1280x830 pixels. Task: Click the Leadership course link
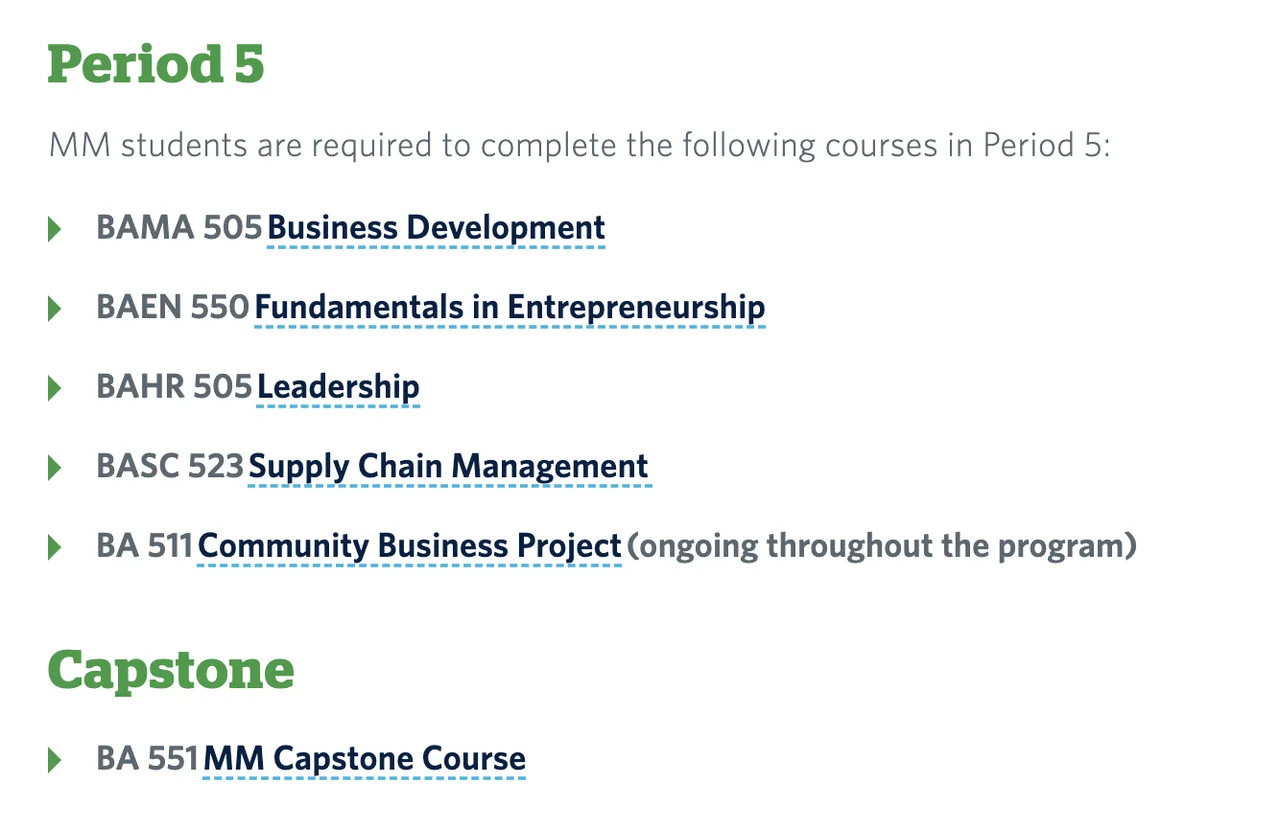click(x=338, y=387)
